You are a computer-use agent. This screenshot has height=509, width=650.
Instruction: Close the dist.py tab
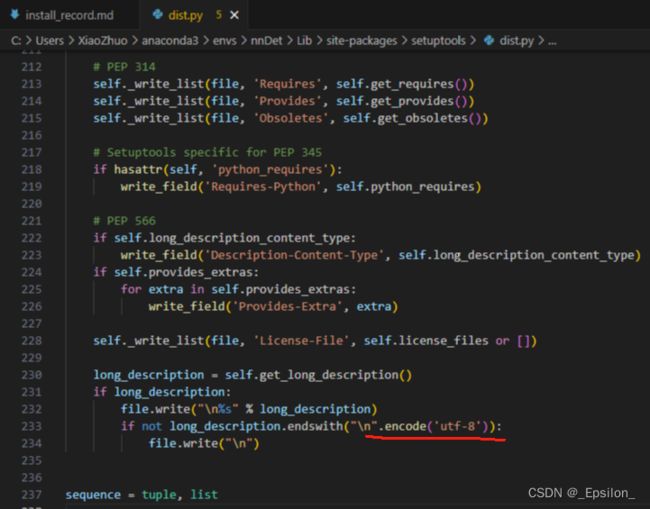click(234, 15)
